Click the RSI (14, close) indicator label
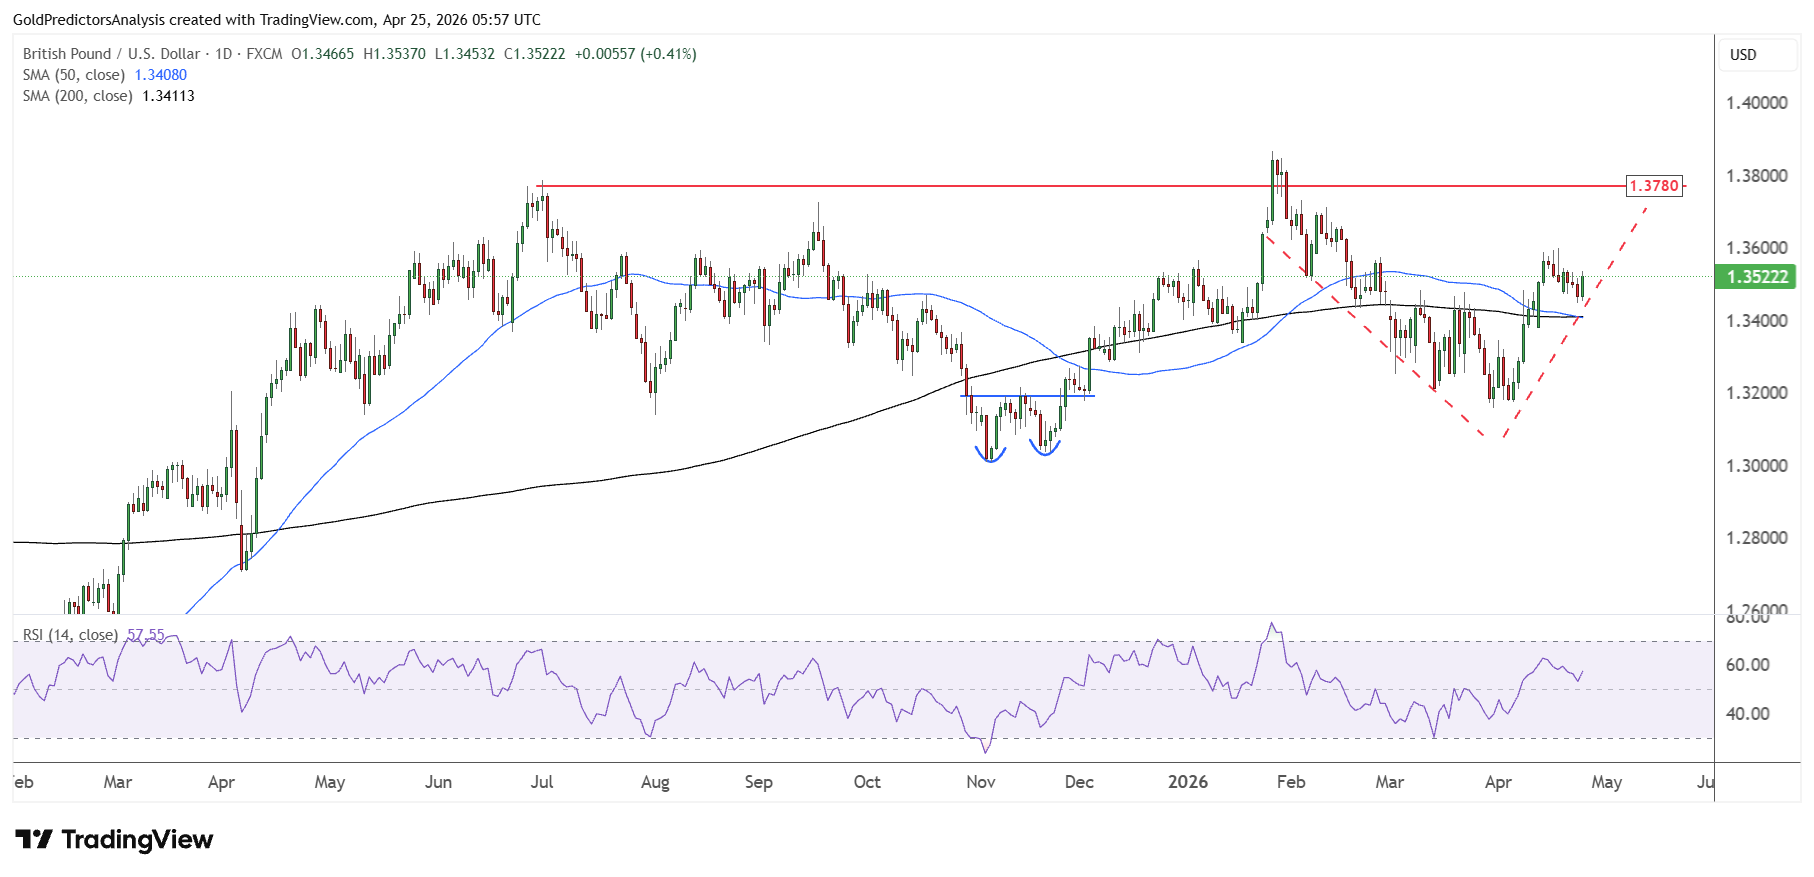Viewport: 1814px width, 877px height. 70,635
